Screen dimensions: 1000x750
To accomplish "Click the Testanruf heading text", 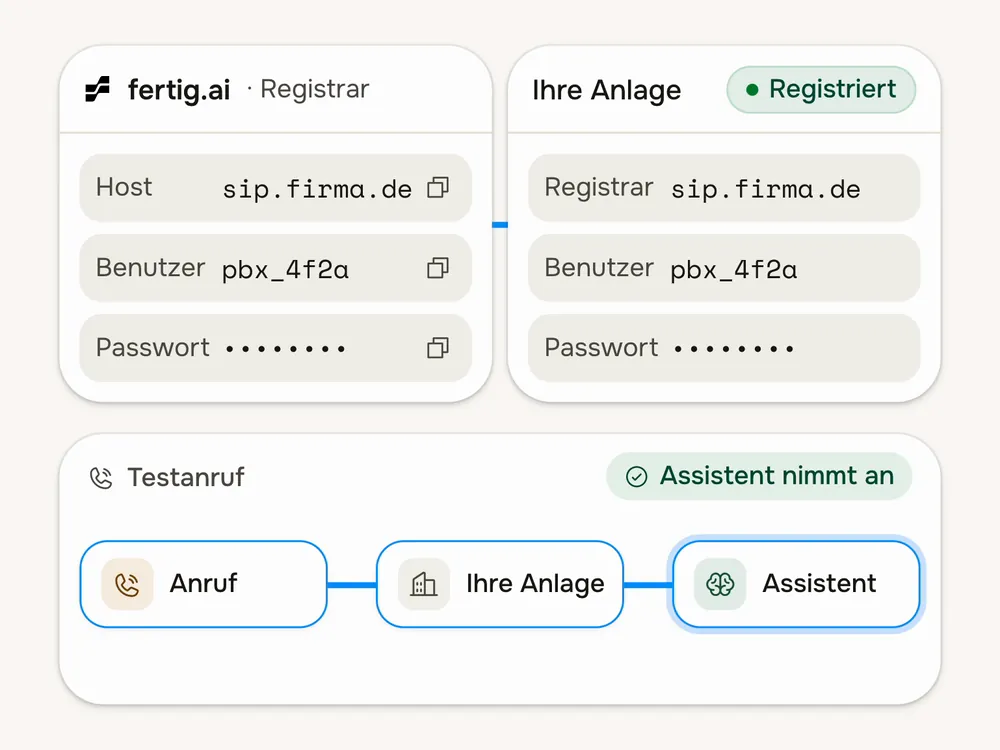I will tap(186, 477).
